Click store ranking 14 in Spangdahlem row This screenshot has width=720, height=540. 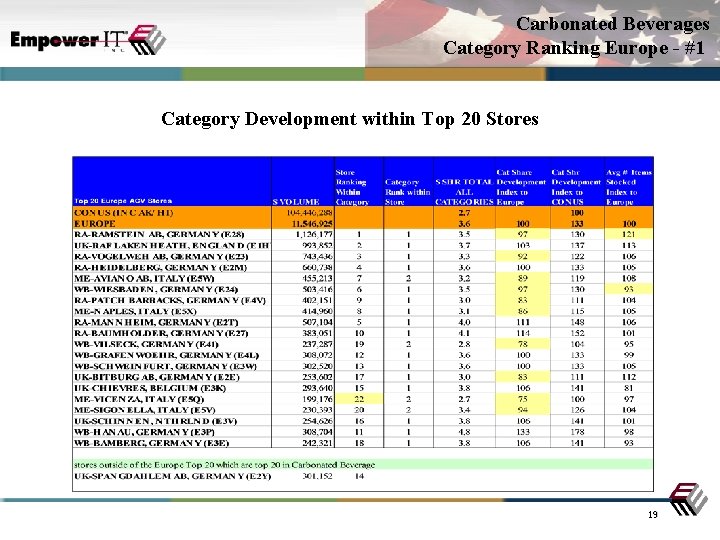coord(360,476)
